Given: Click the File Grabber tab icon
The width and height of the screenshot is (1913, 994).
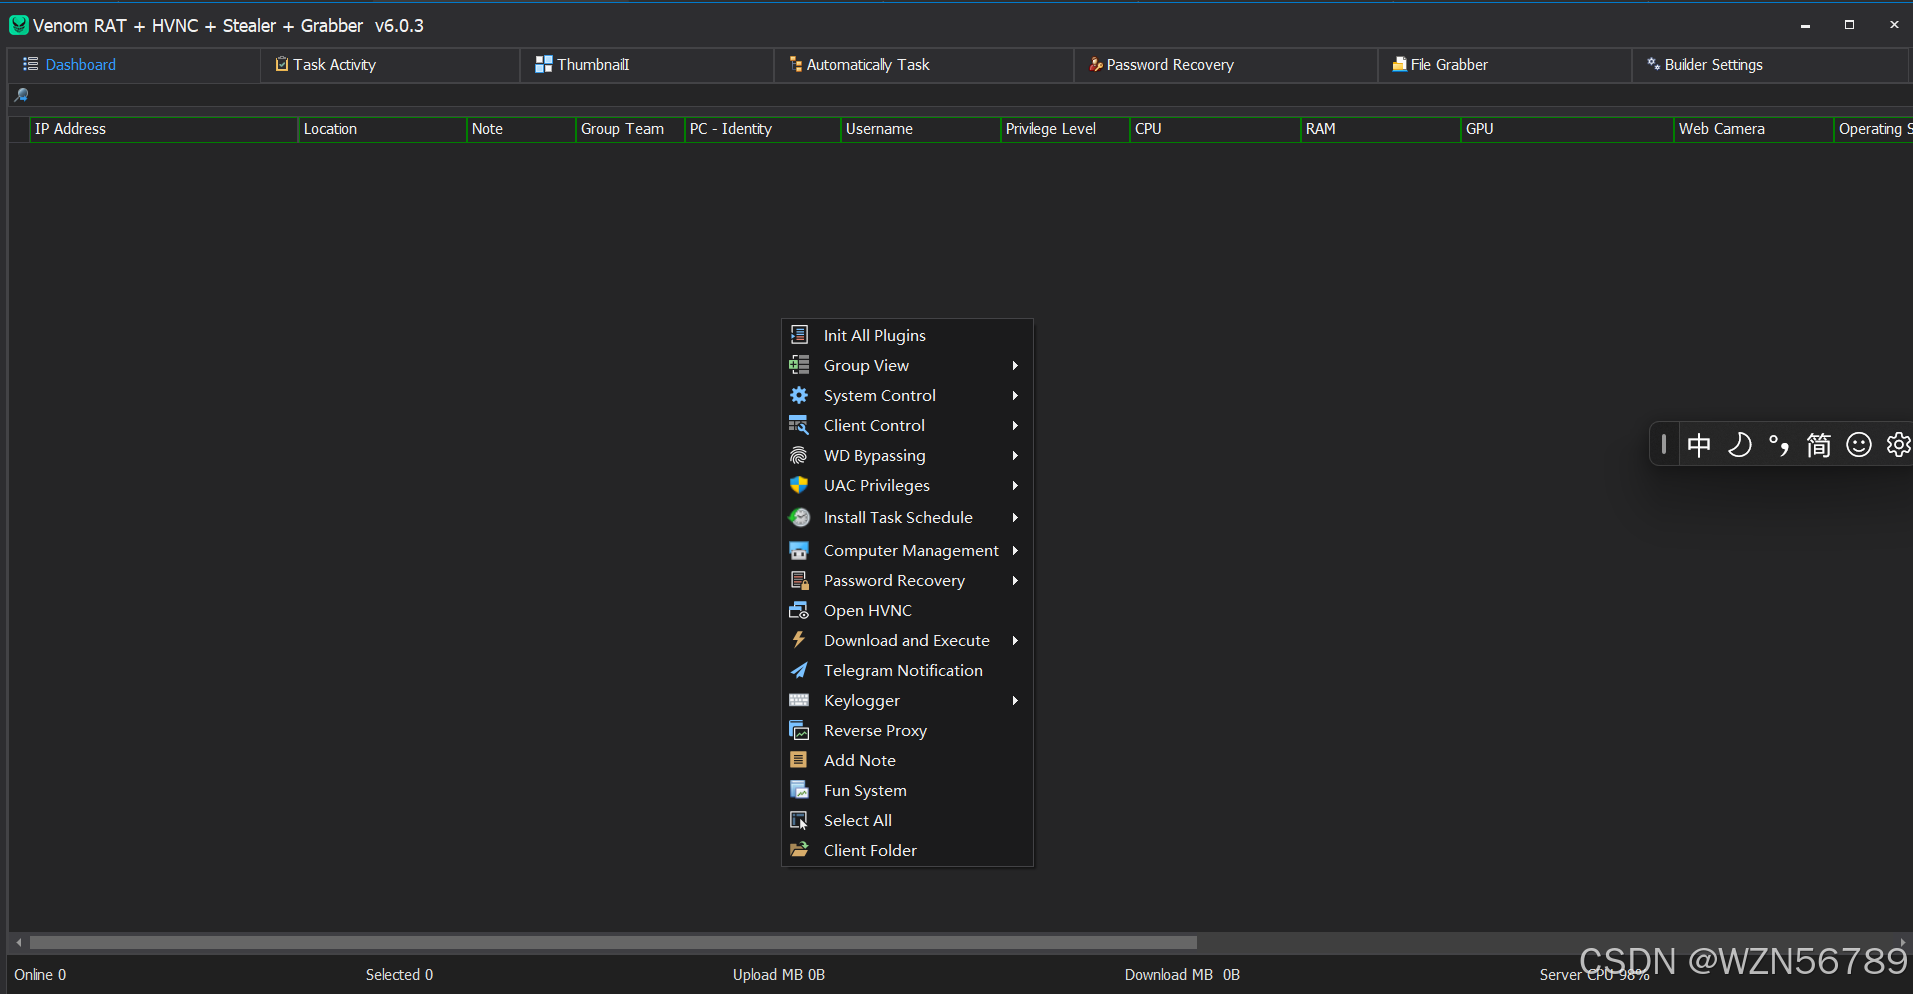Looking at the screenshot, I should coord(1399,64).
